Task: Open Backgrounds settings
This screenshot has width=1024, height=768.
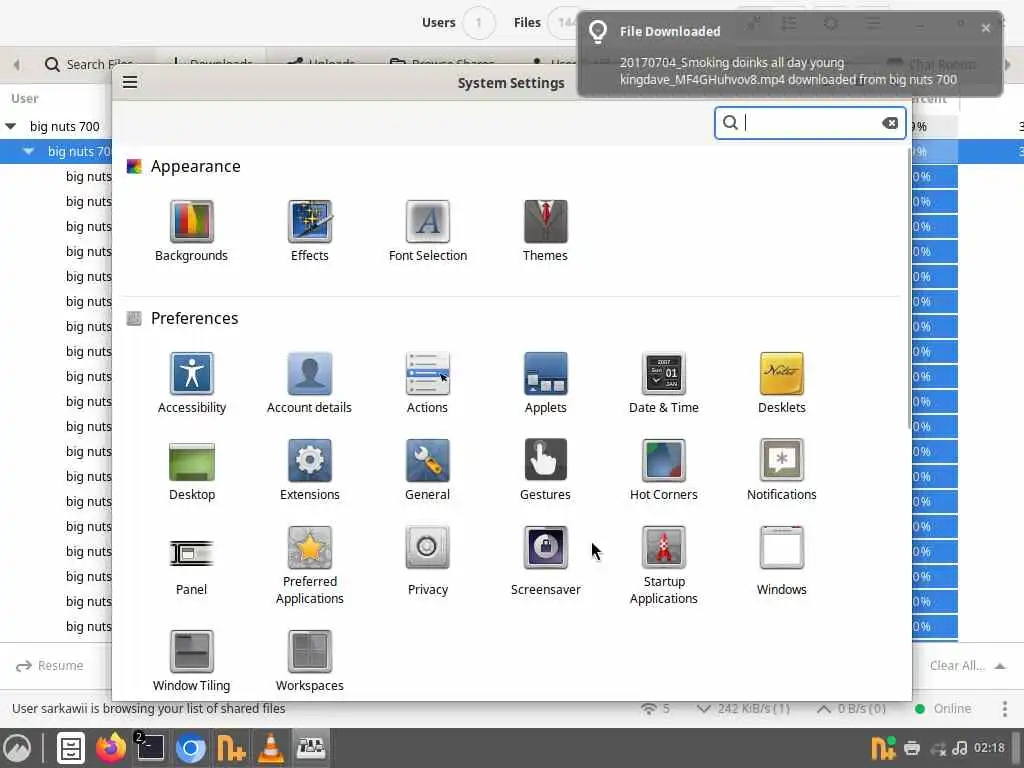Action: coord(191,231)
